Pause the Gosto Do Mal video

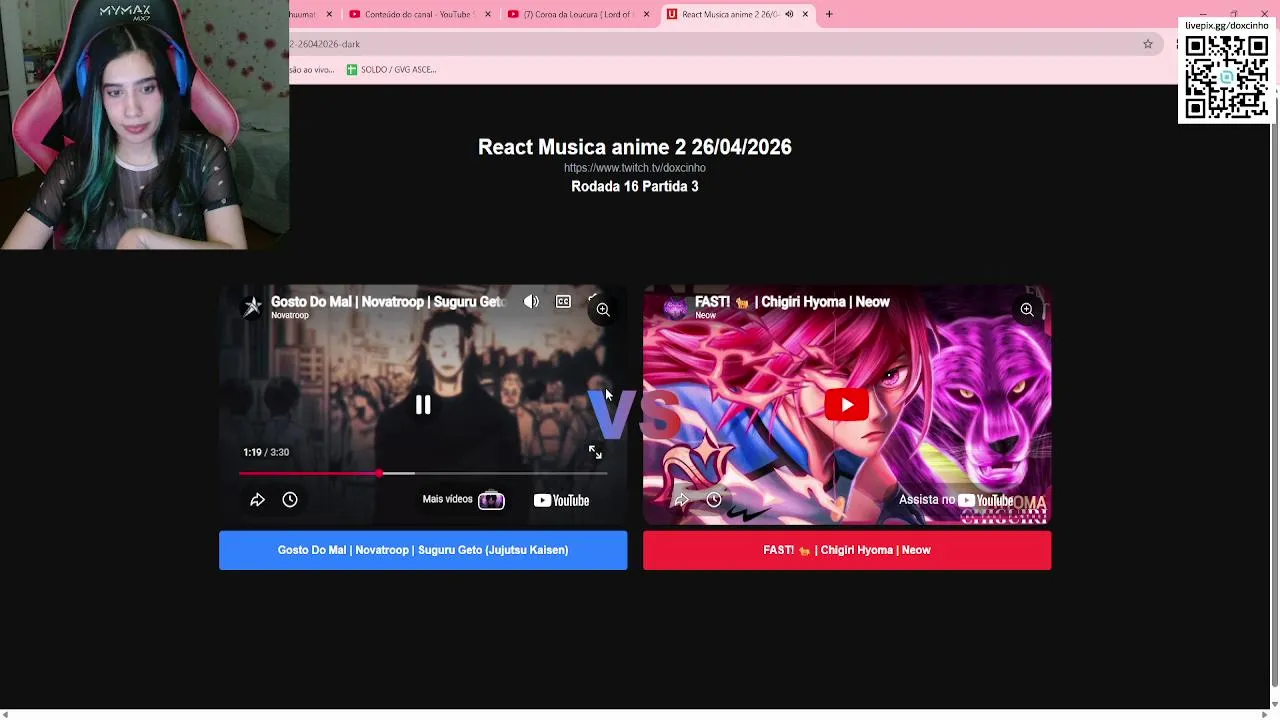click(423, 405)
